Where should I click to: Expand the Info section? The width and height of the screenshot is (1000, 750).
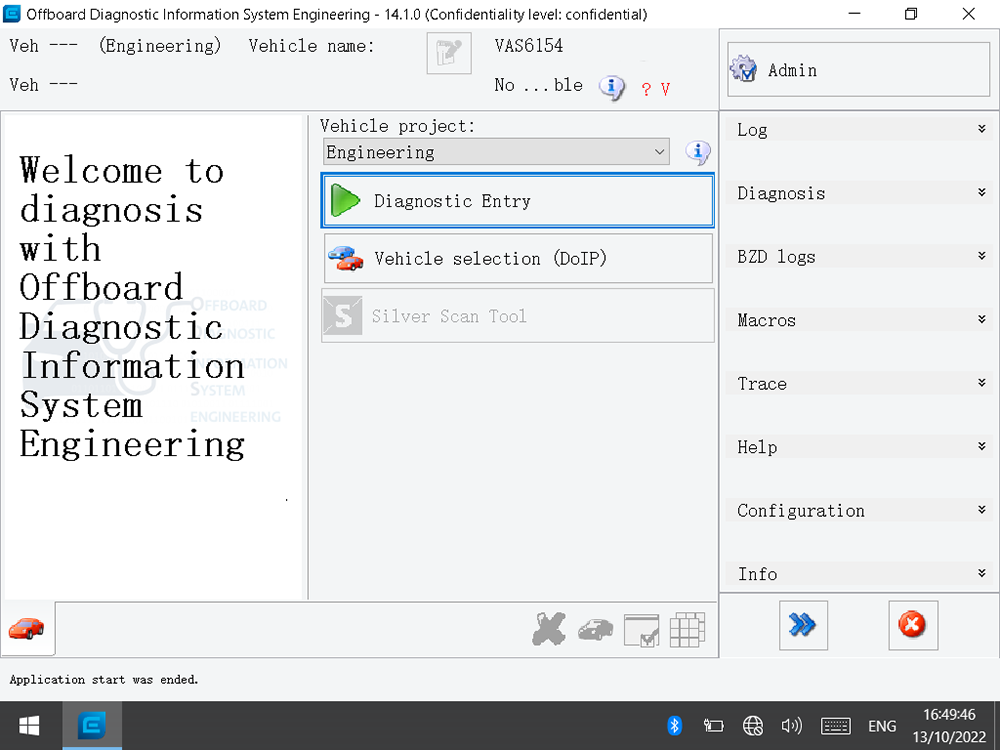click(x=858, y=573)
